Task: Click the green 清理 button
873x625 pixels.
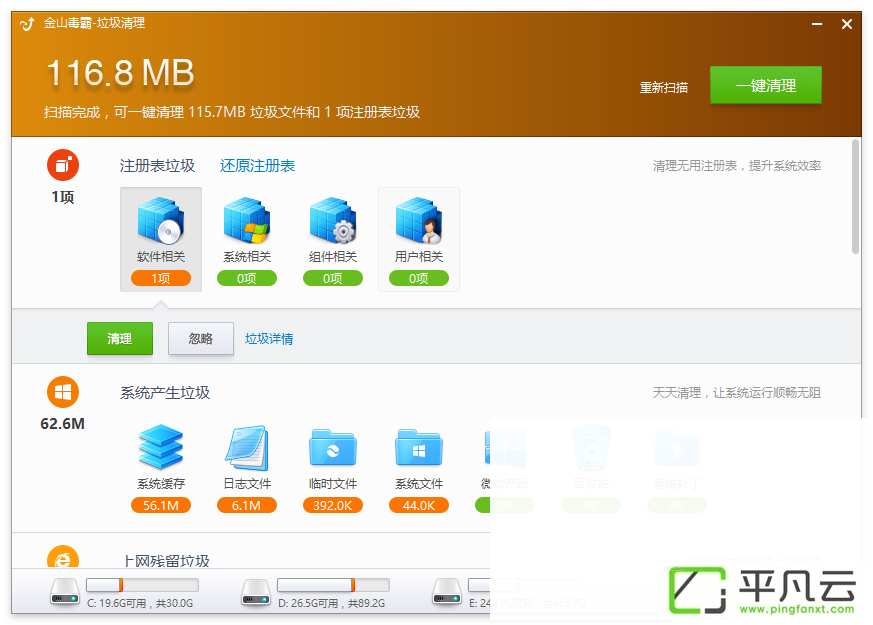Action: click(x=120, y=338)
